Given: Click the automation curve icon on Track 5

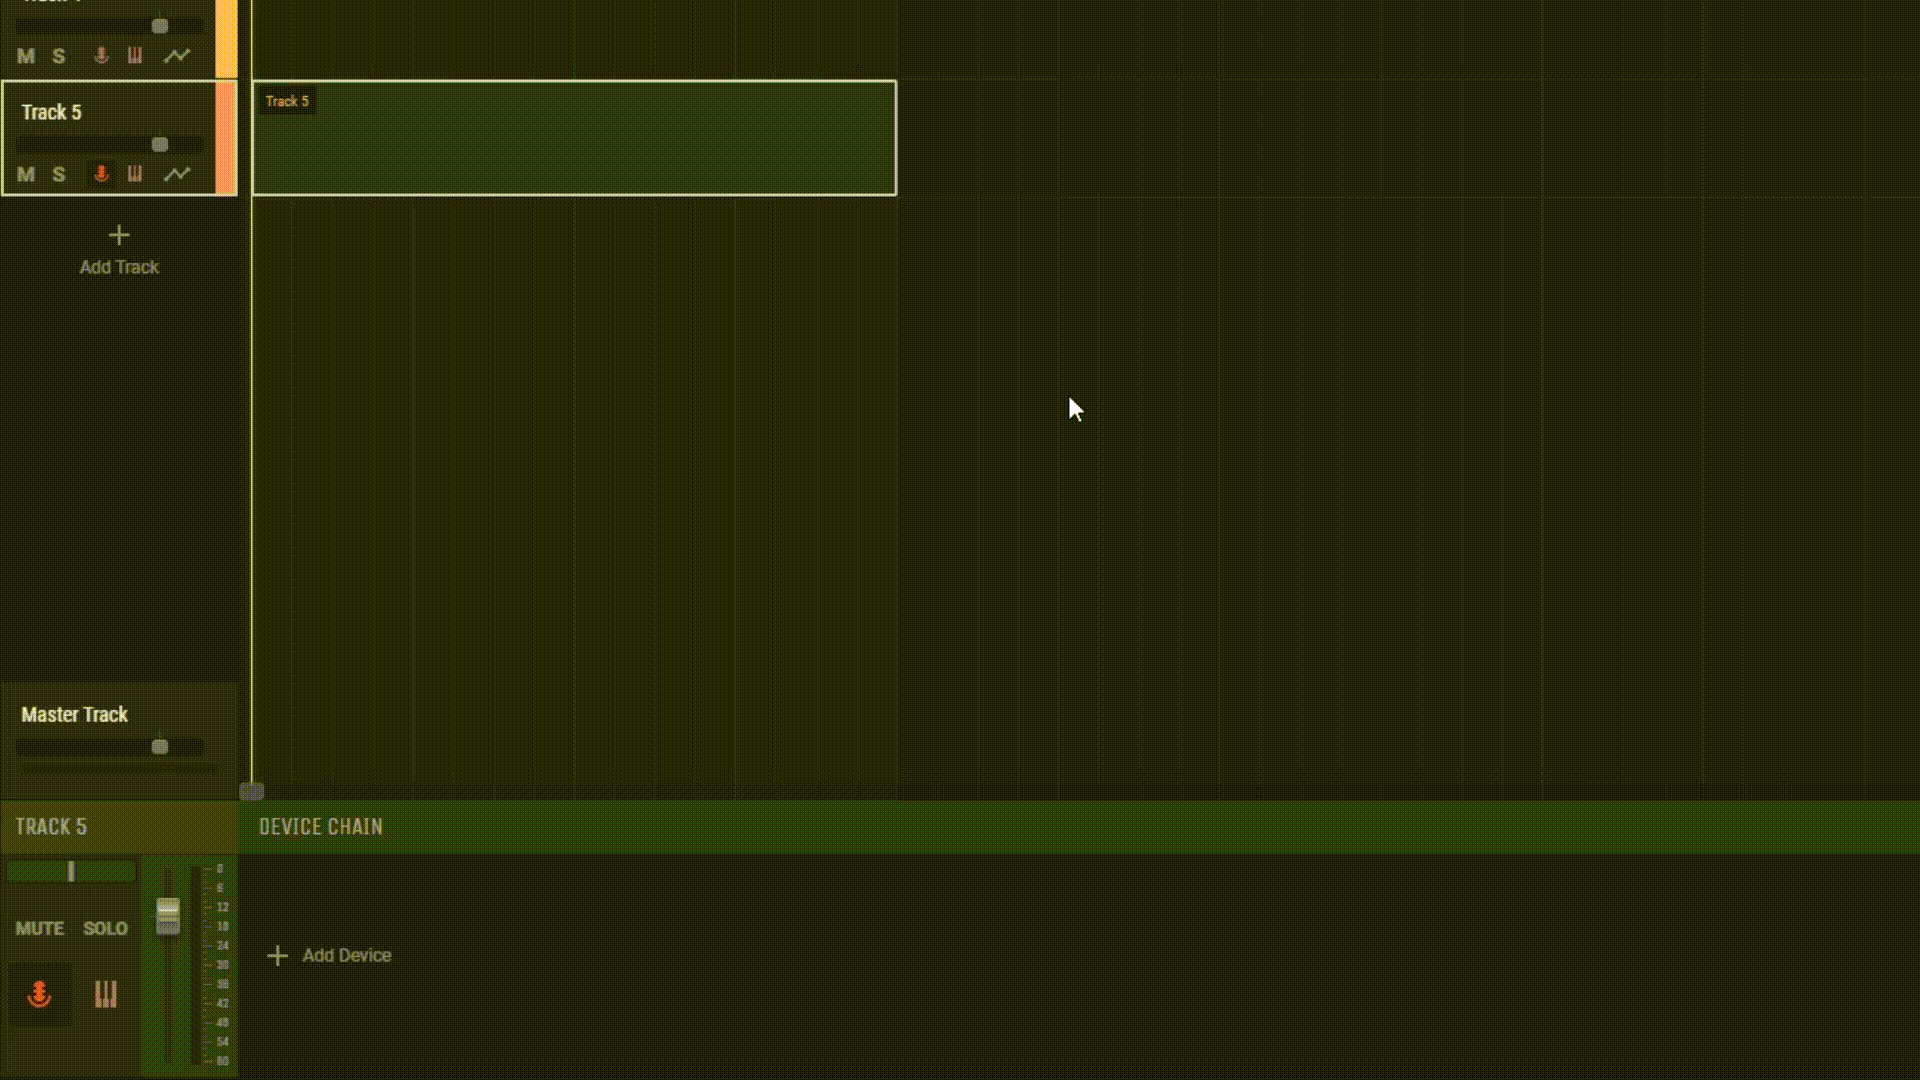Looking at the screenshot, I should [177, 173].
